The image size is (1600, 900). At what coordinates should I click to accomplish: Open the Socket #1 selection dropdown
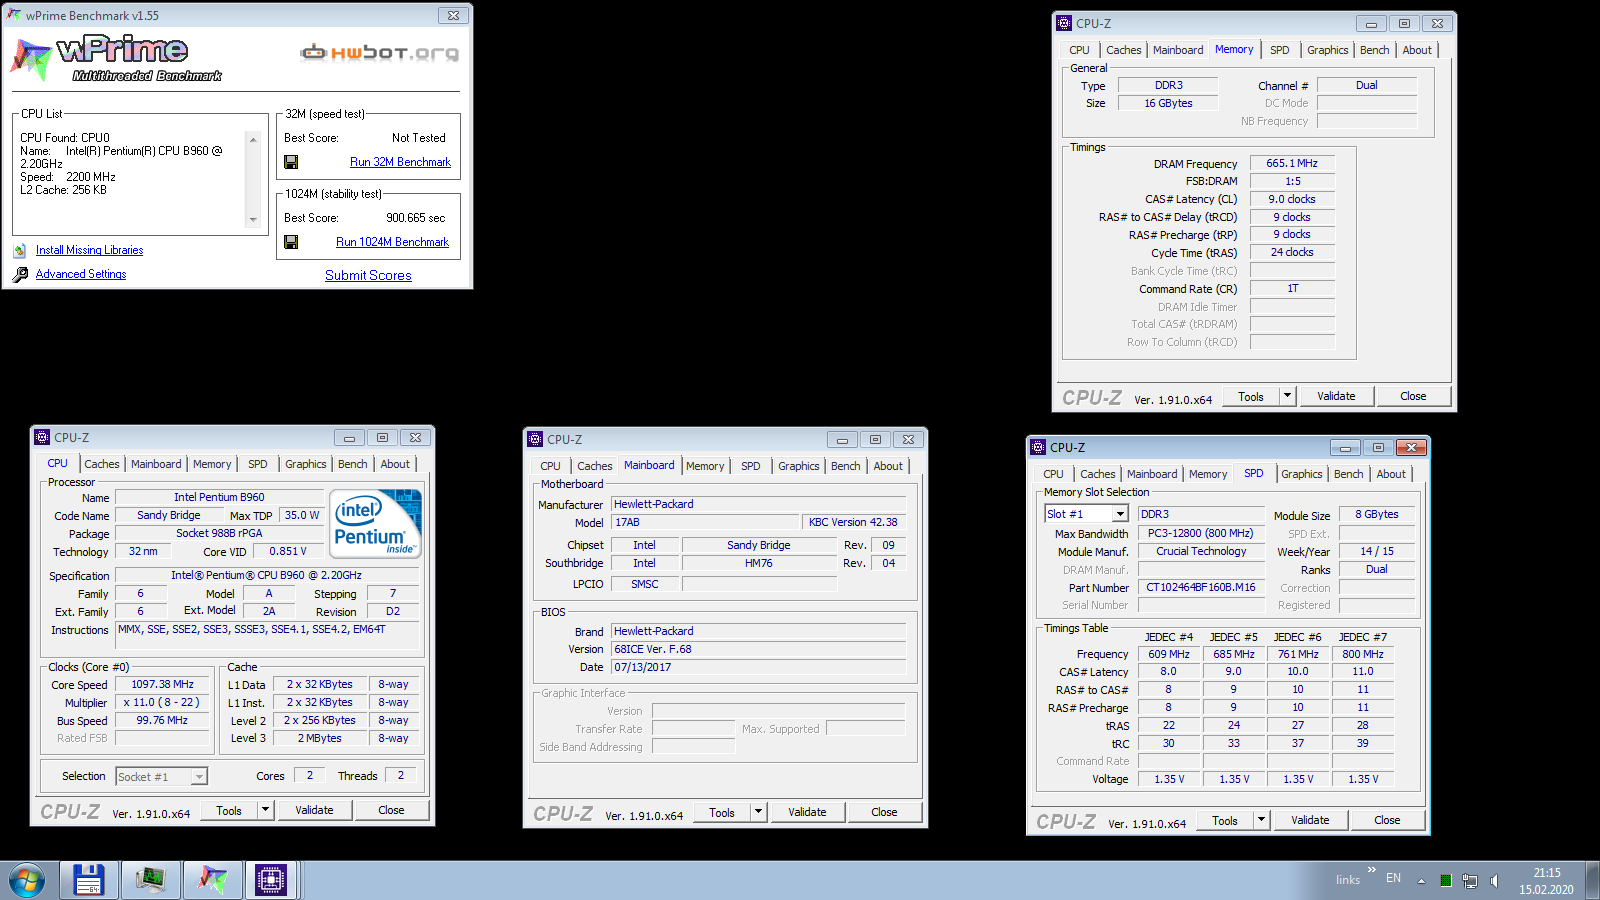click(199, 777)
